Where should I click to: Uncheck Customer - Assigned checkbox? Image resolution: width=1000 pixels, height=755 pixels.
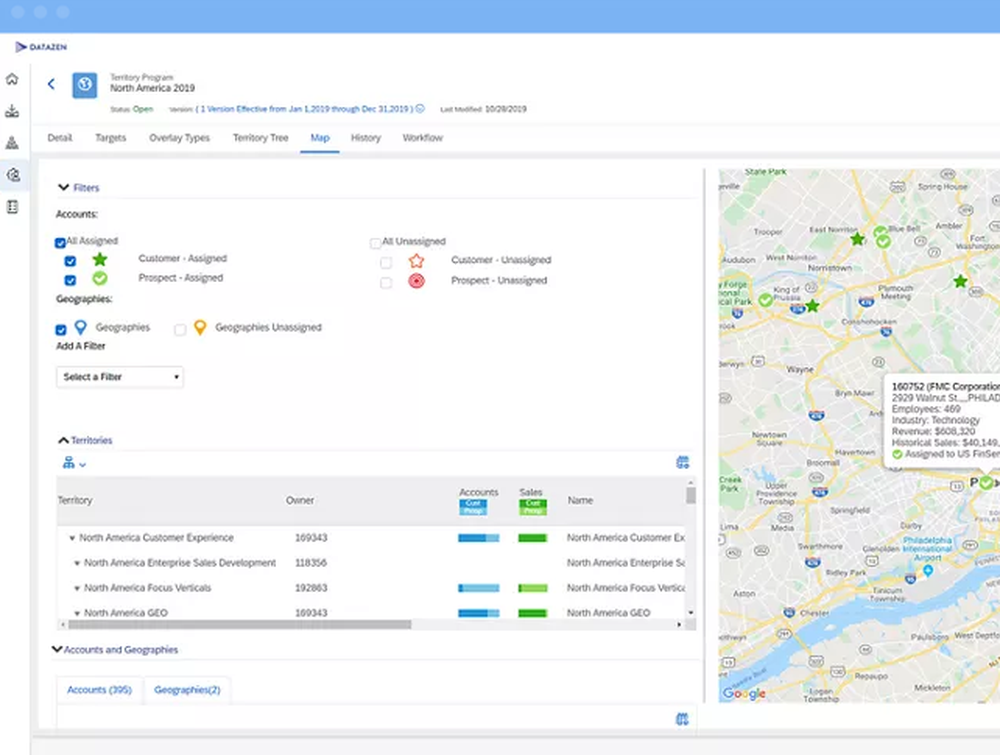(70, 261)
